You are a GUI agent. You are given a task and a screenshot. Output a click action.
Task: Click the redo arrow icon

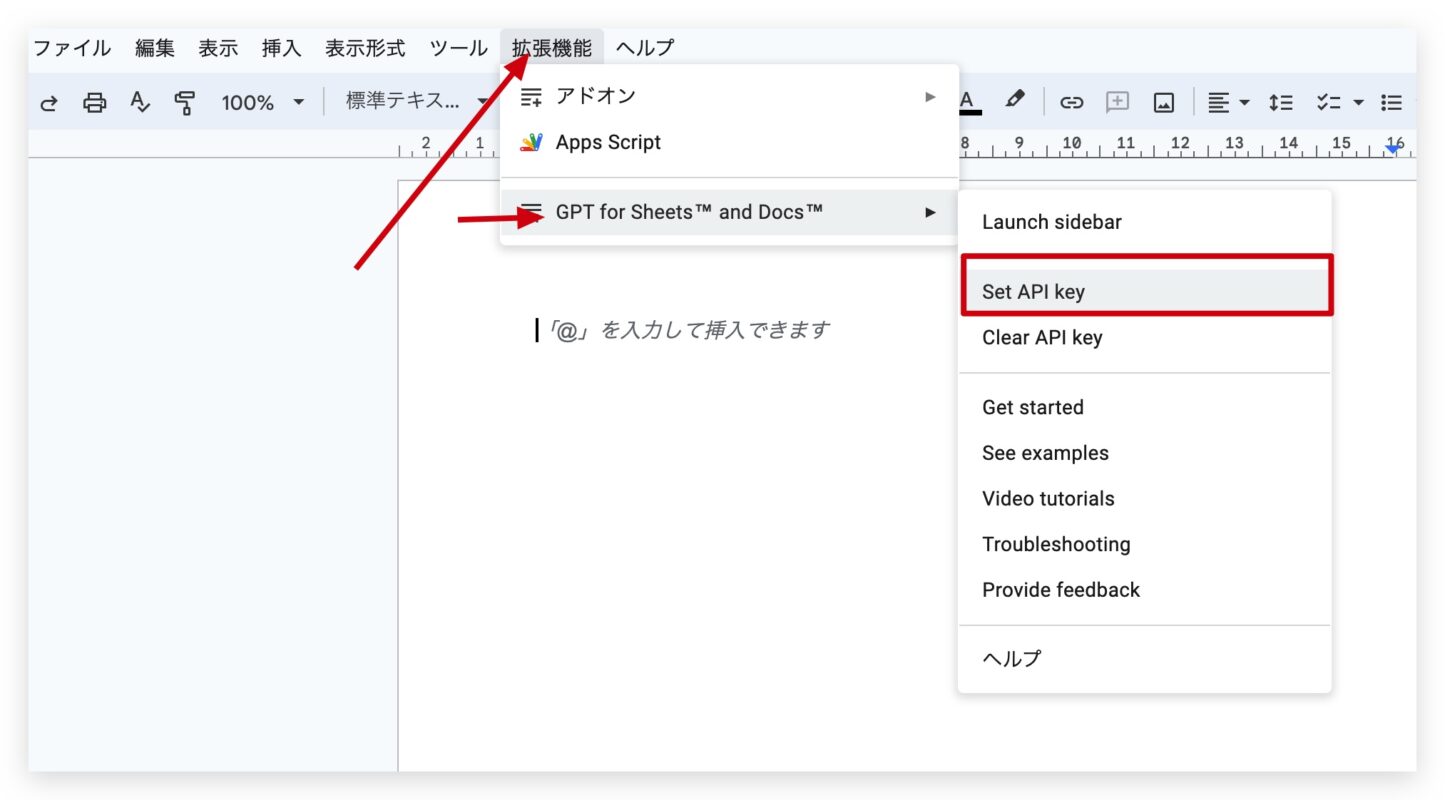[47, 102]
